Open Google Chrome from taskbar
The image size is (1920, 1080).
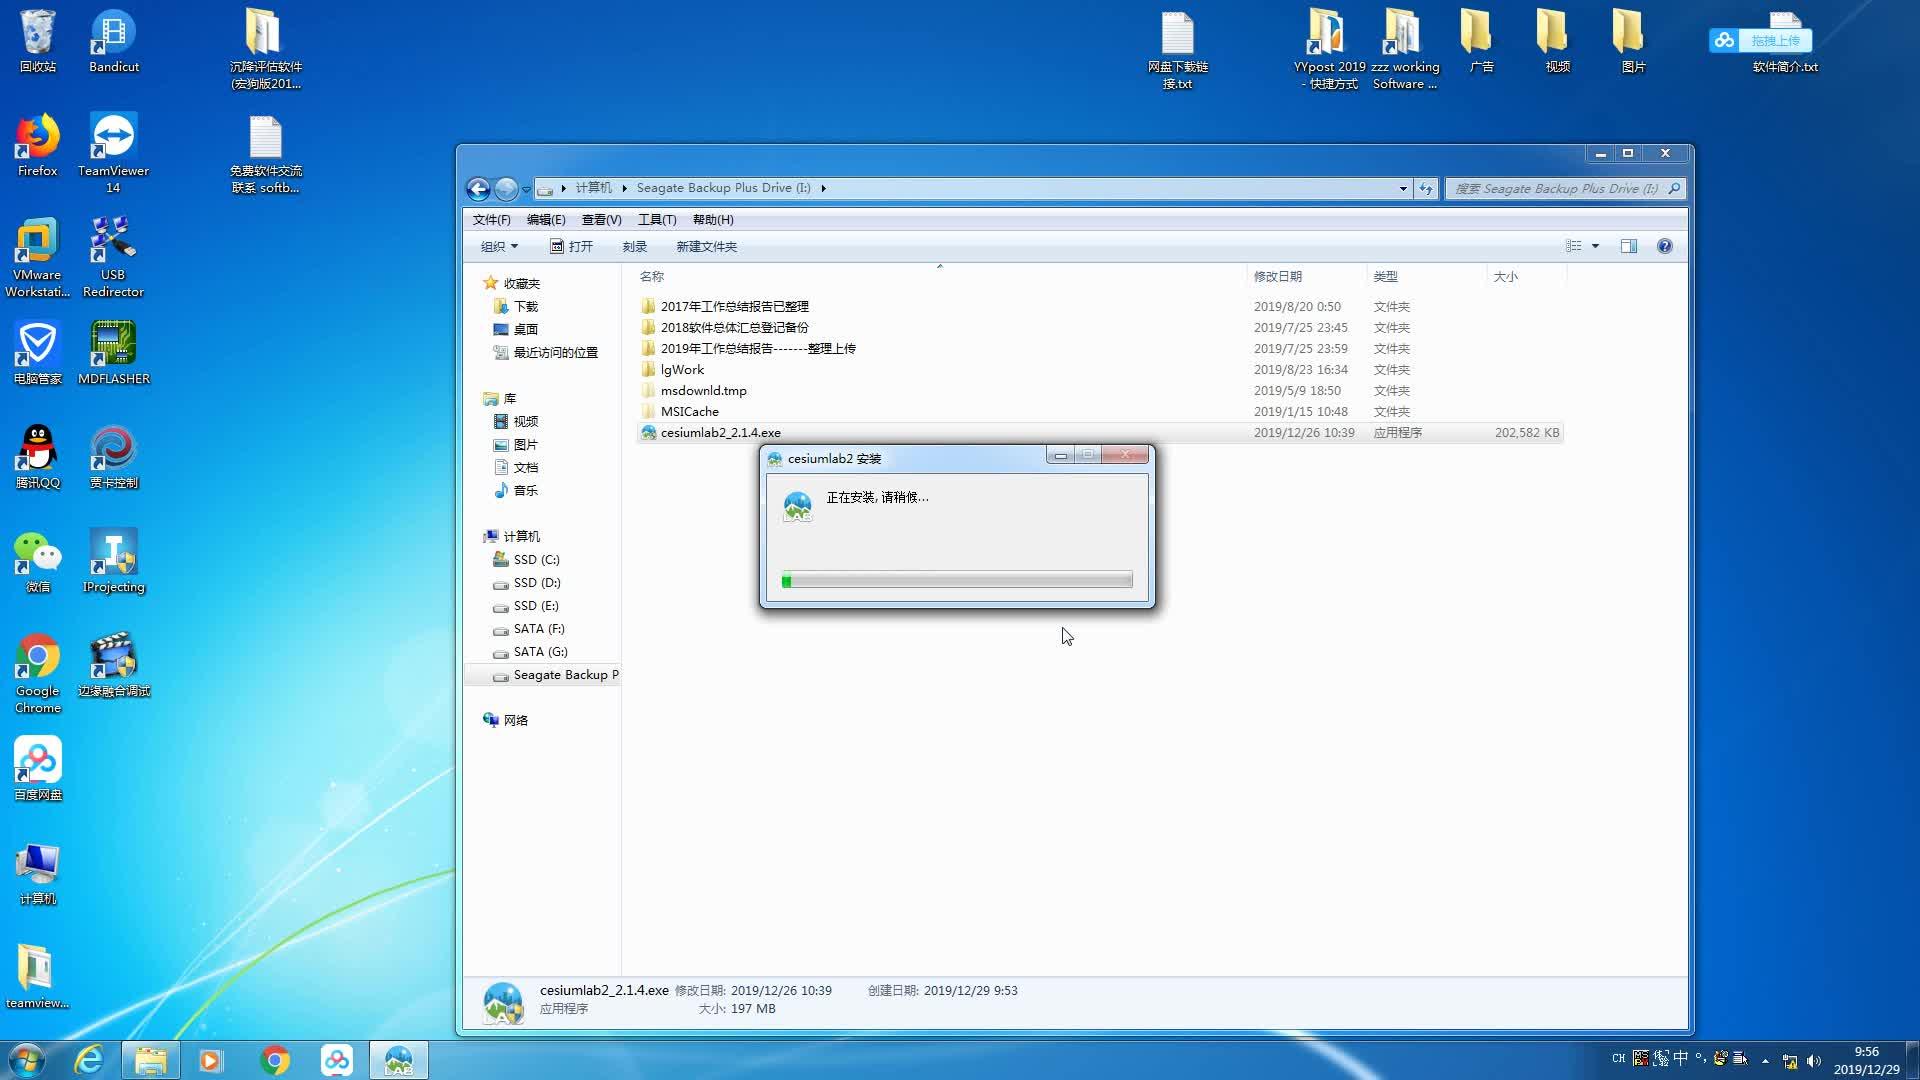274,1060
